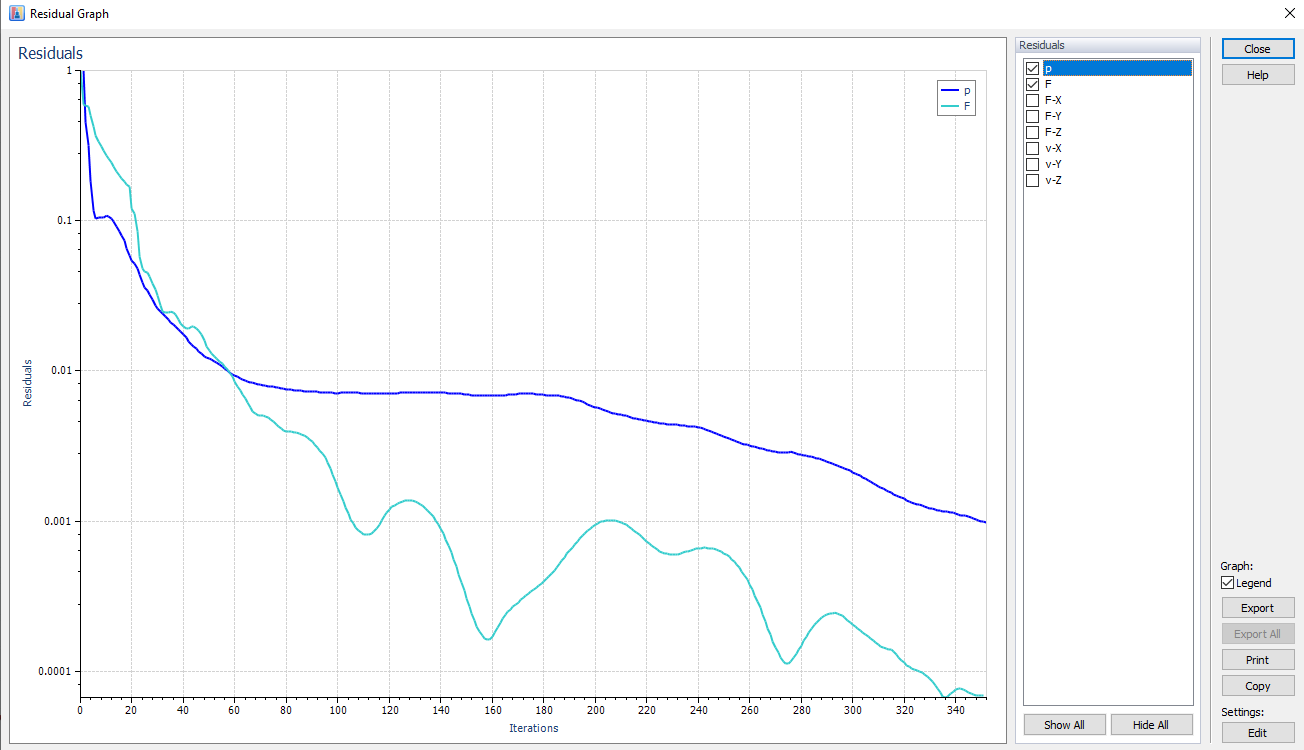Enable the F-X residual curve

(x=1032, y=99)
